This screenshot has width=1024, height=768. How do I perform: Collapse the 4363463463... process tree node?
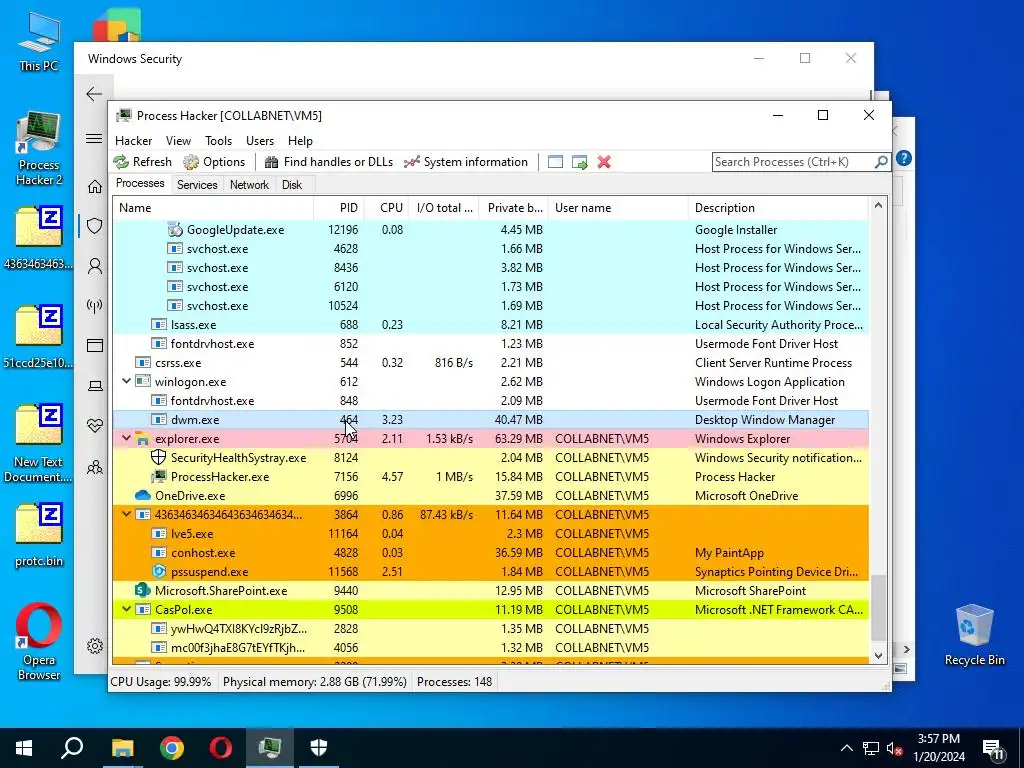[x=126, y=515]
